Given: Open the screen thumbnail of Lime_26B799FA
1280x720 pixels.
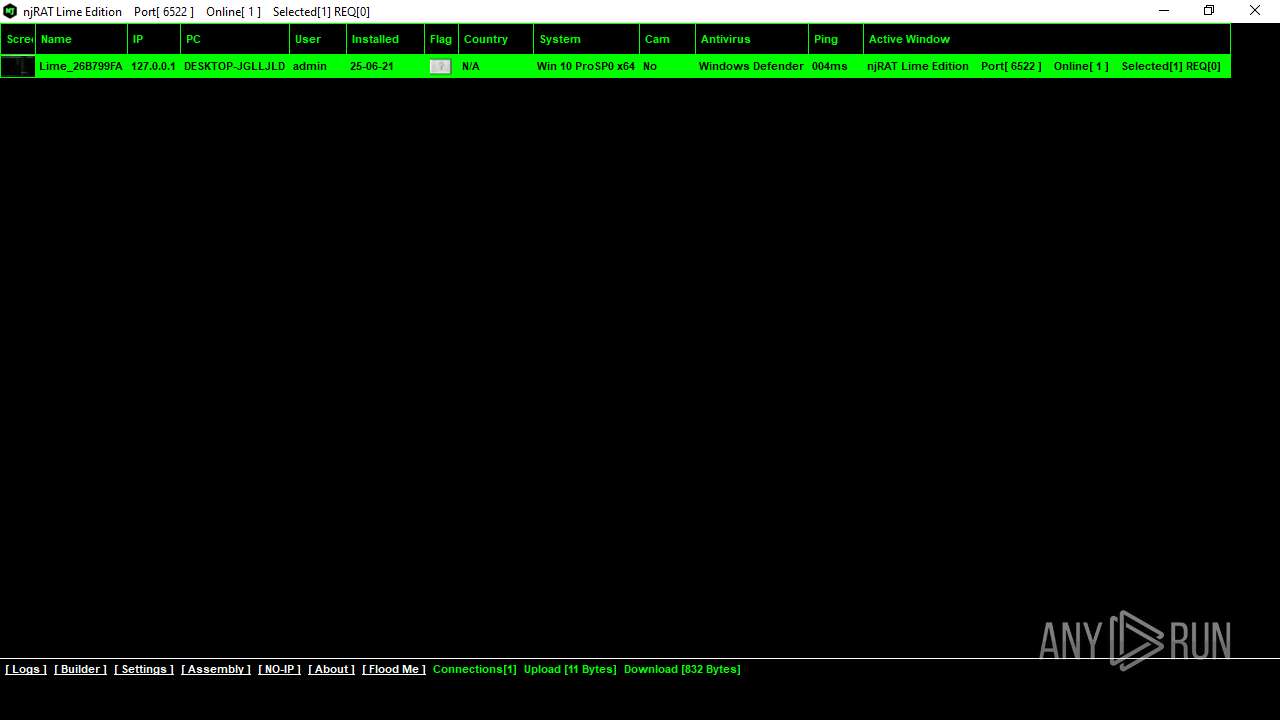Looking at the screenshot, I should (18, 66).
